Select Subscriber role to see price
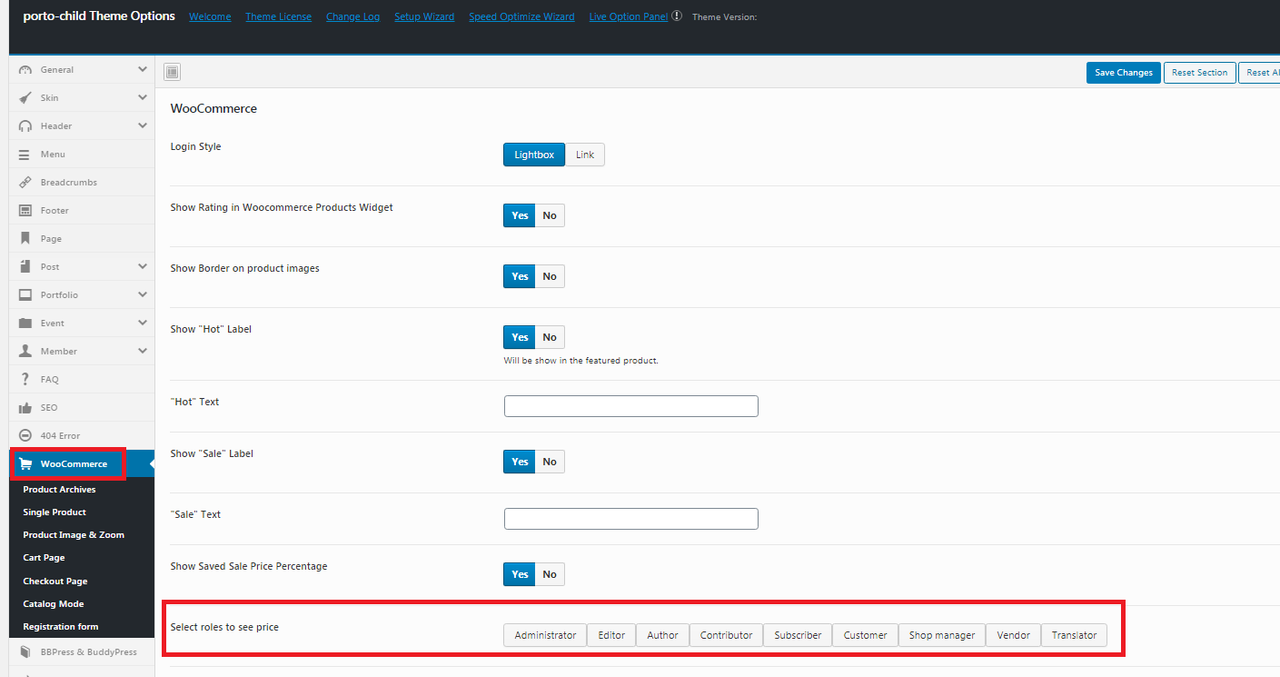The height and width of the screenshot is (677, 1280). click(798, 635)
